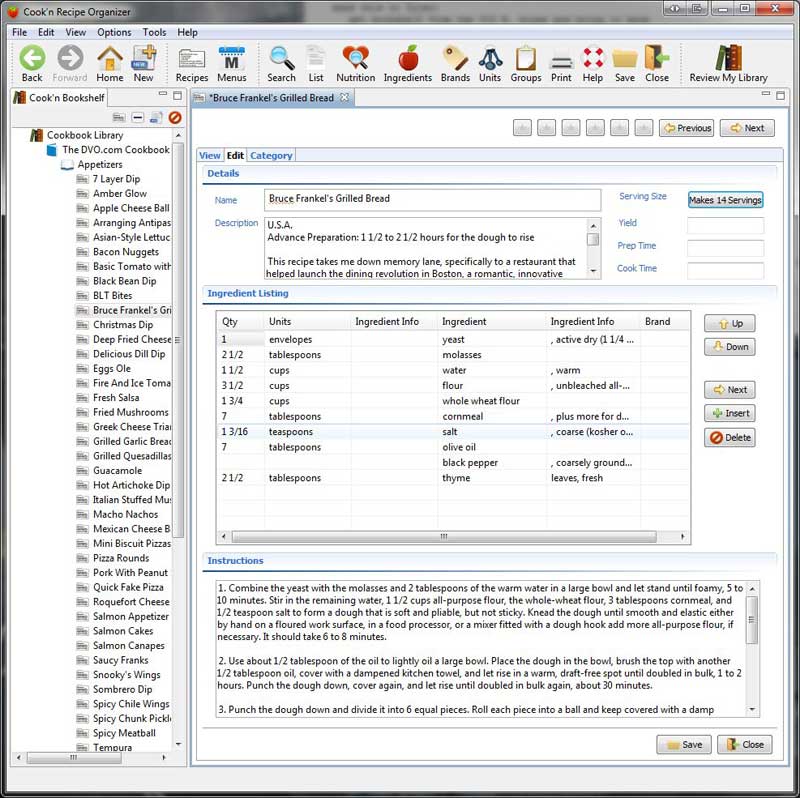
Task: Click the Next button beside Previous
Action: [x=747, y=128]
